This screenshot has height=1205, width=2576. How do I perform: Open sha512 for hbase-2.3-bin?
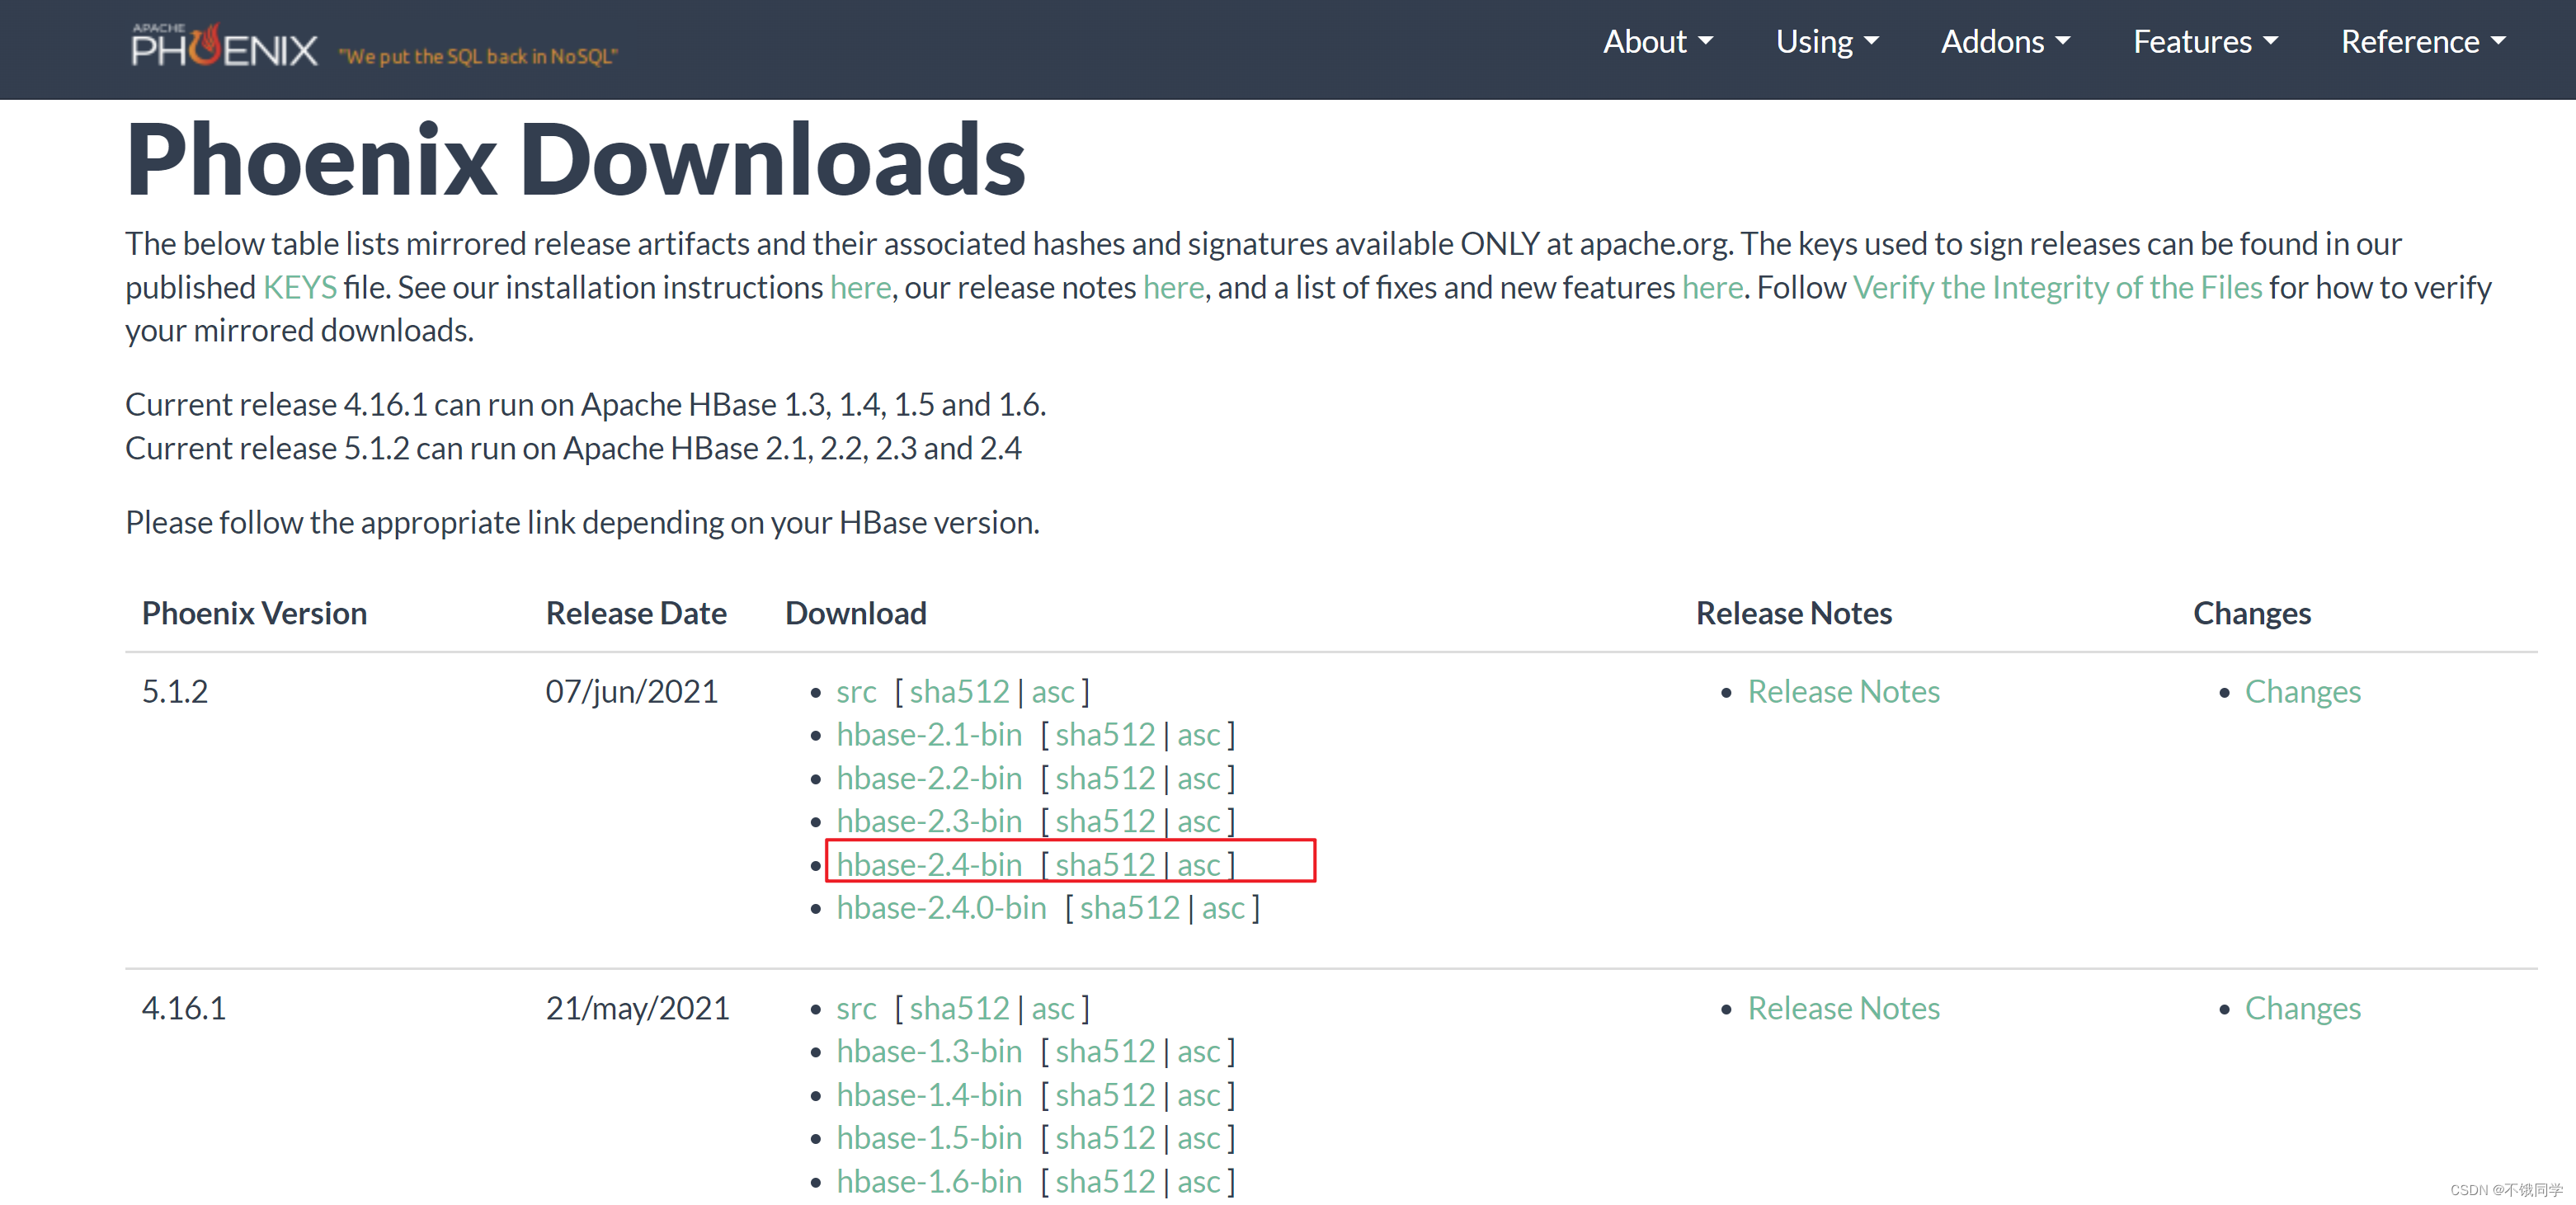point(1105,821)
